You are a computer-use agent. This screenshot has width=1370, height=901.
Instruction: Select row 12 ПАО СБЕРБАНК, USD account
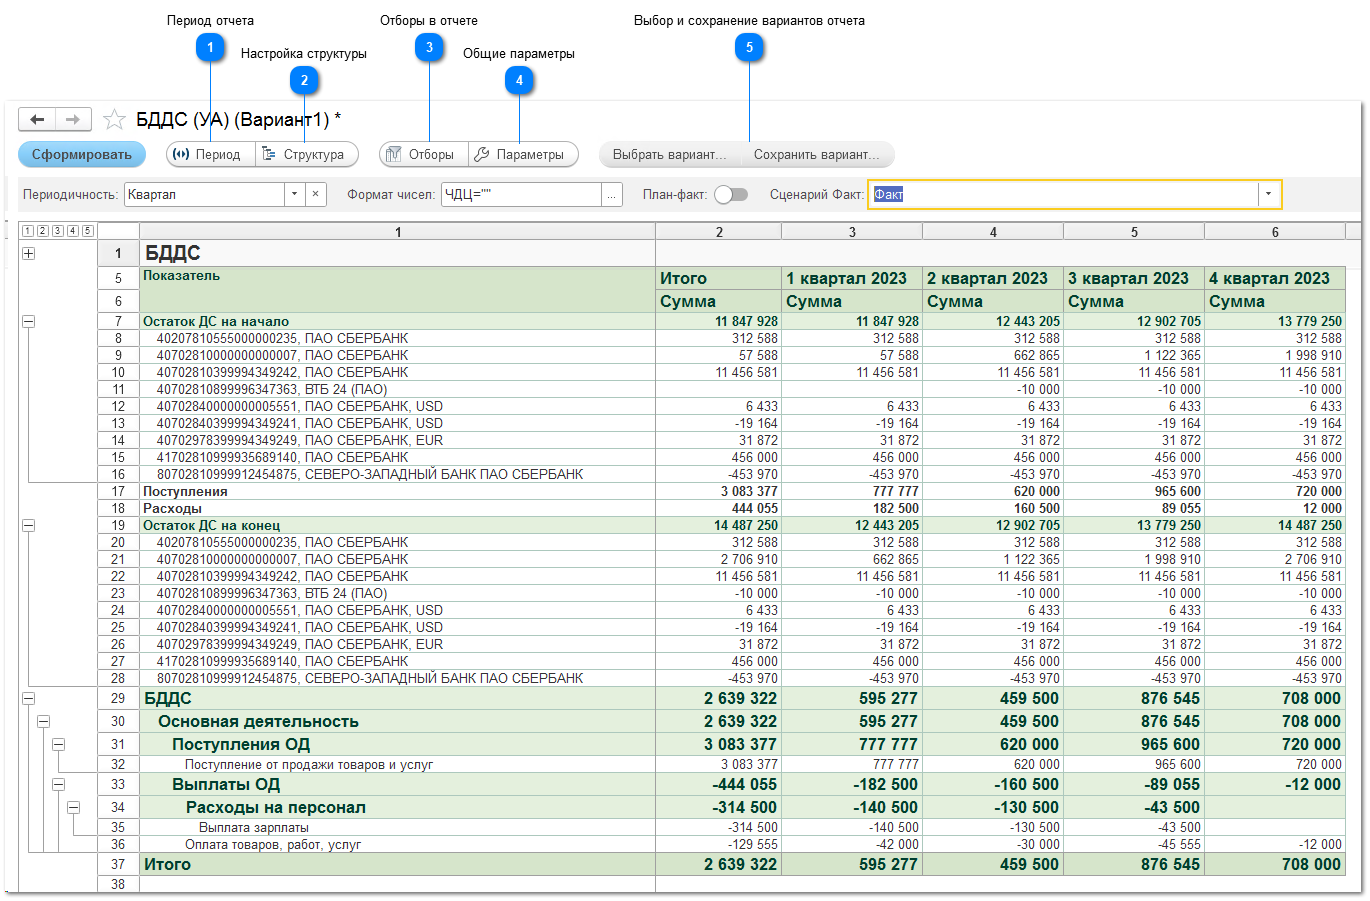397,406
